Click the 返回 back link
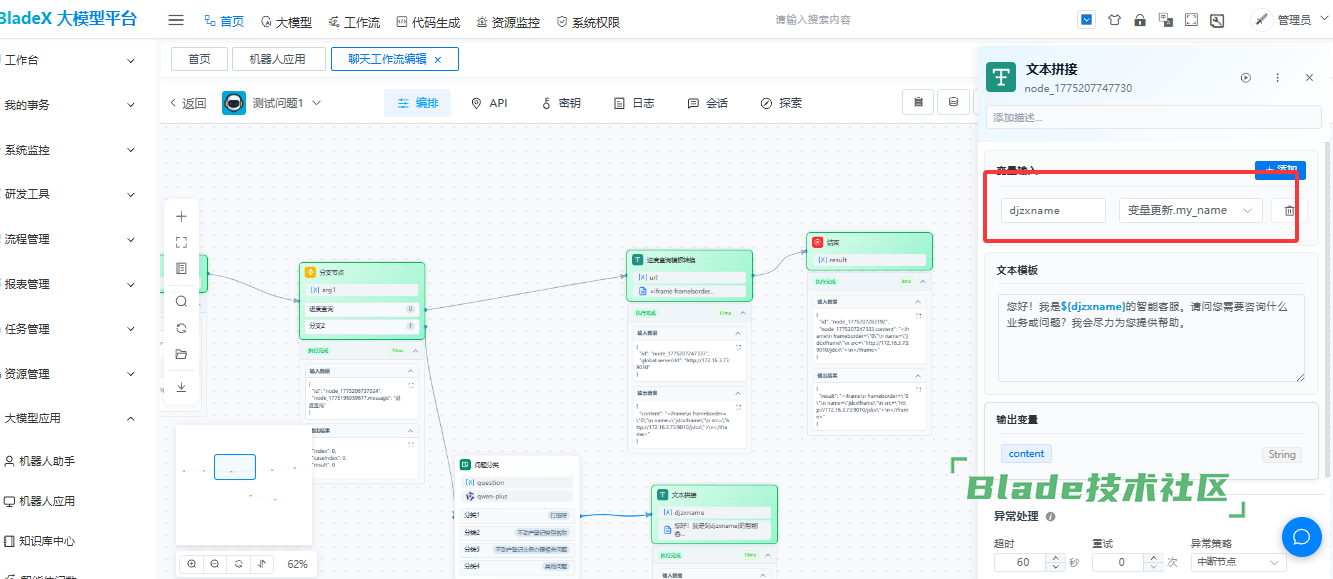Image resolution: width=1333 pixels, height=579 pixels. click(188, 103)
